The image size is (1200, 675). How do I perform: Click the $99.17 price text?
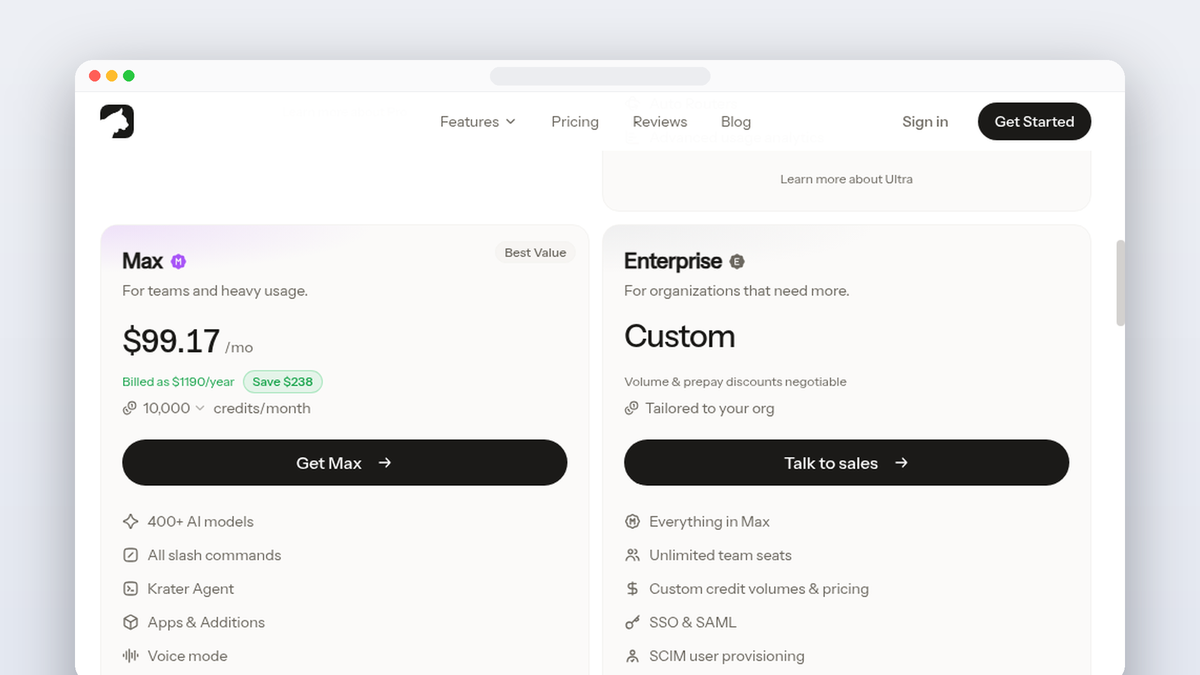coord(171,341)
